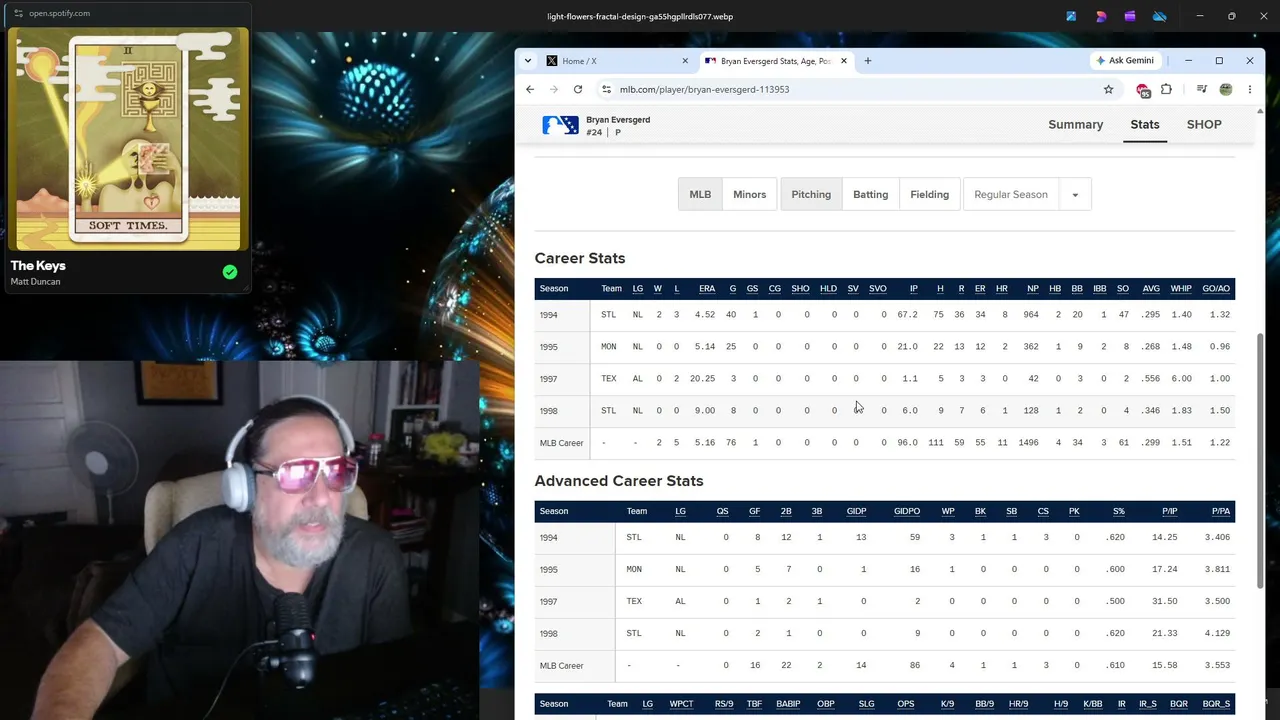Open the Summary tab on player page
Viewport: 1280px width, 720px height.
[1076, 124]
